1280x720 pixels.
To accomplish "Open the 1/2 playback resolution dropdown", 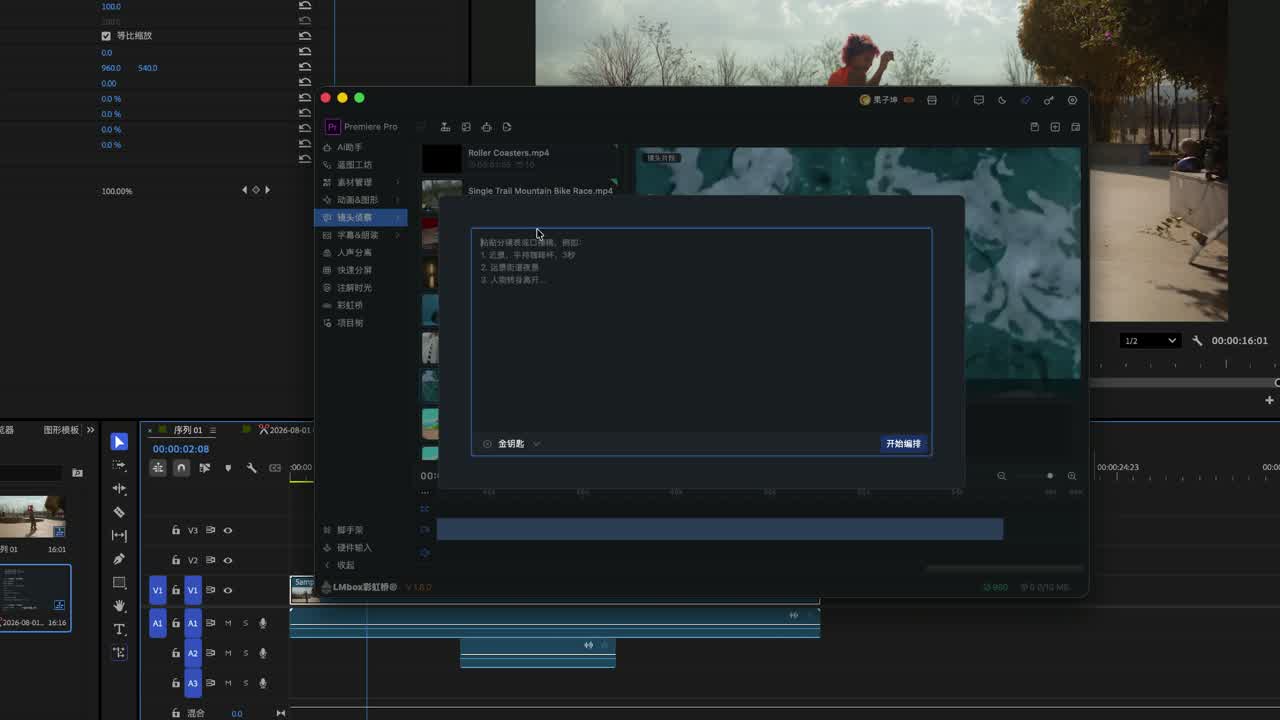I will point(1150,341).
